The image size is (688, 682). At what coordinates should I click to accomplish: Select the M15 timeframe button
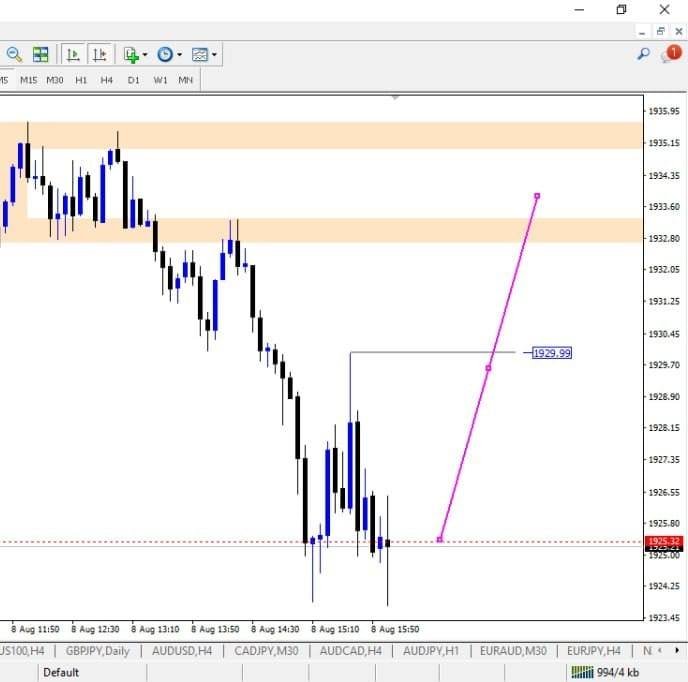coord(28,80)
